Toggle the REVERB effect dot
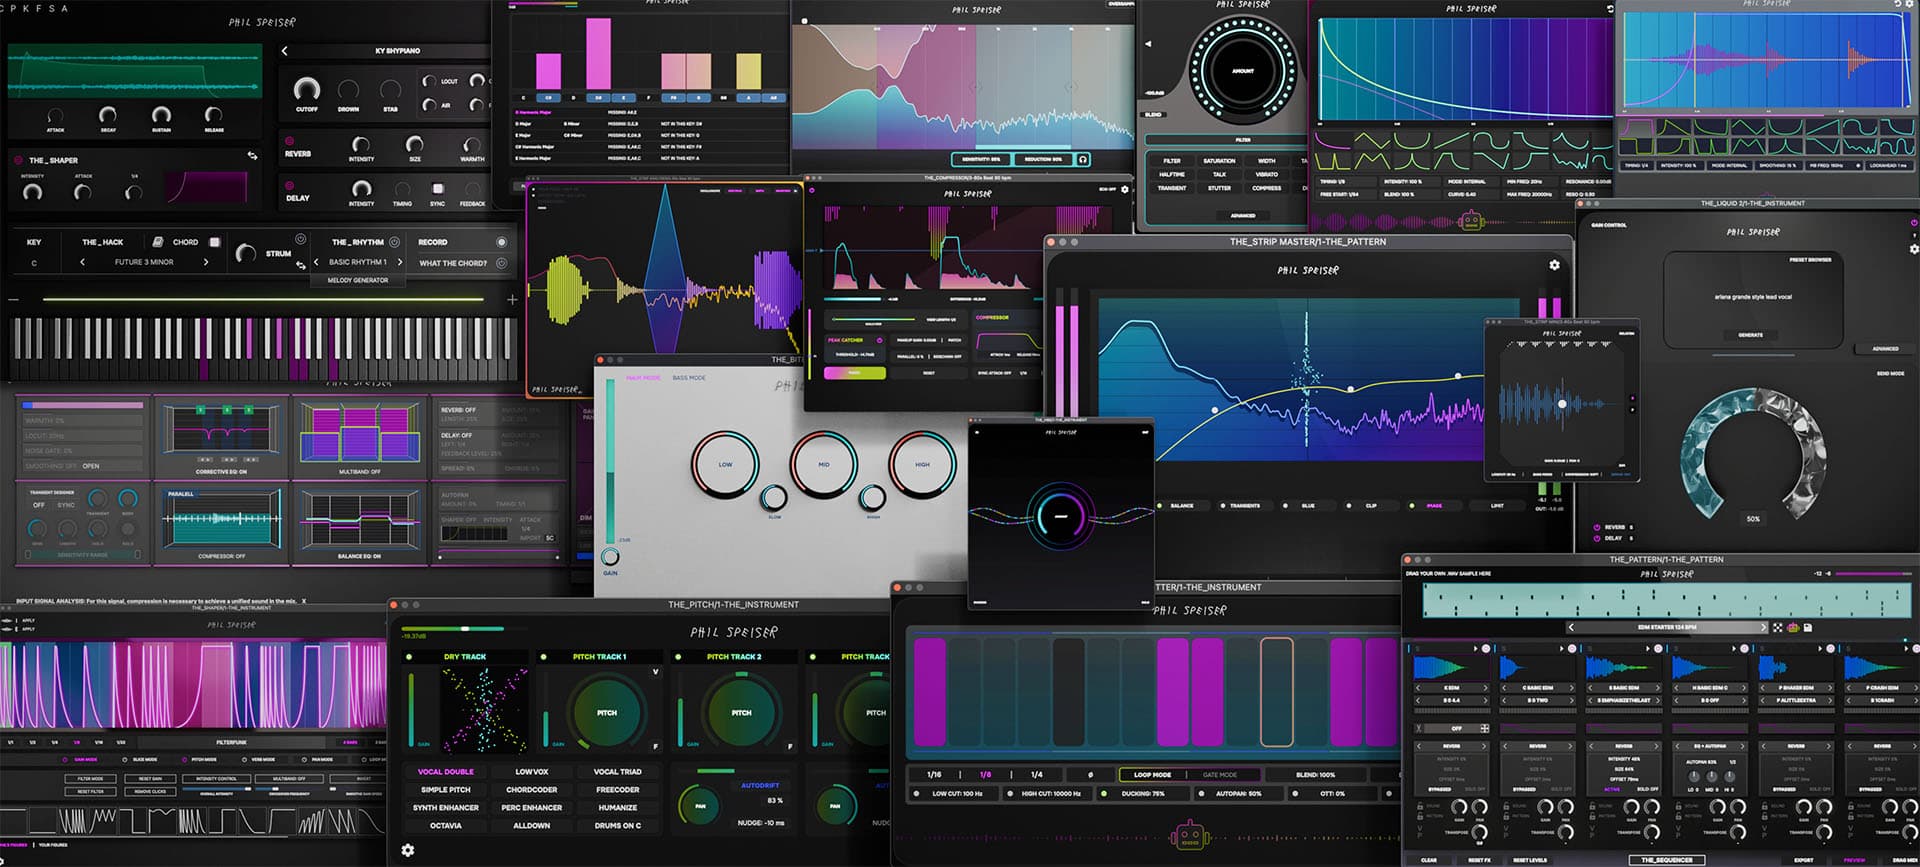Viewport: 1920px width, 867px height. pos(290,141)
